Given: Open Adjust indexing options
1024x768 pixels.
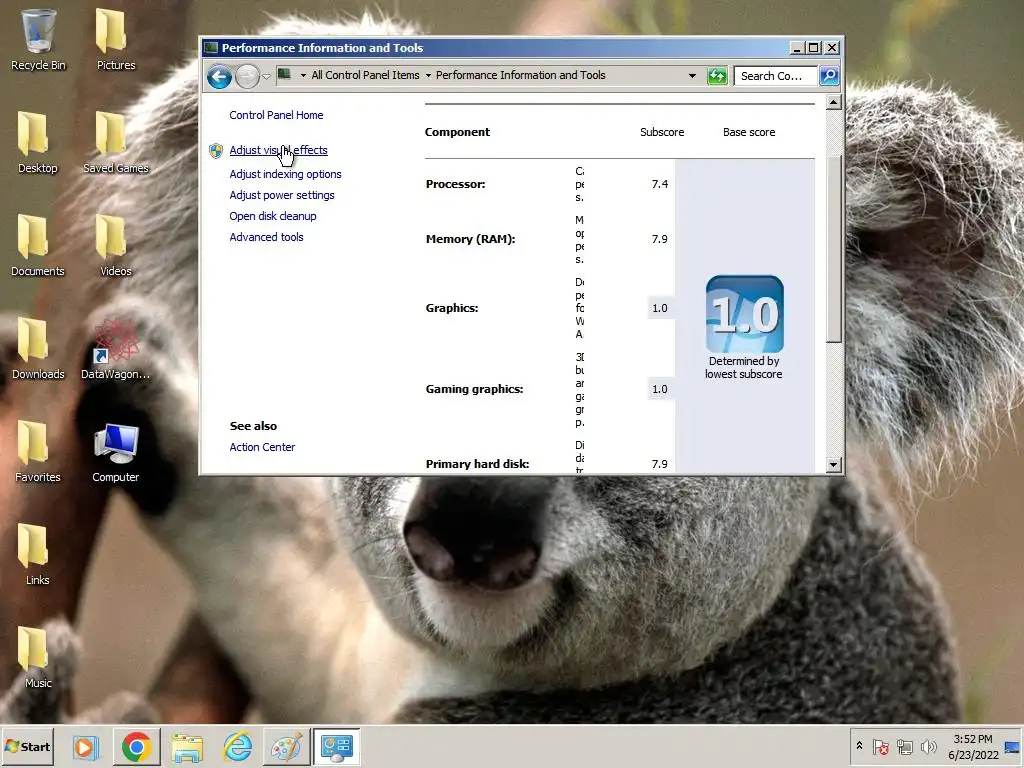Looking at the screenshot, I should (285, 174).
